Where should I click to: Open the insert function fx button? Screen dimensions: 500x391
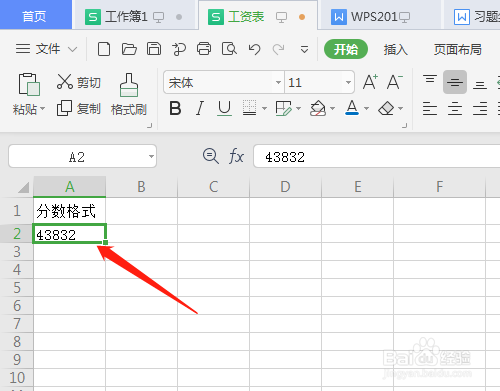tap(236, 156)
